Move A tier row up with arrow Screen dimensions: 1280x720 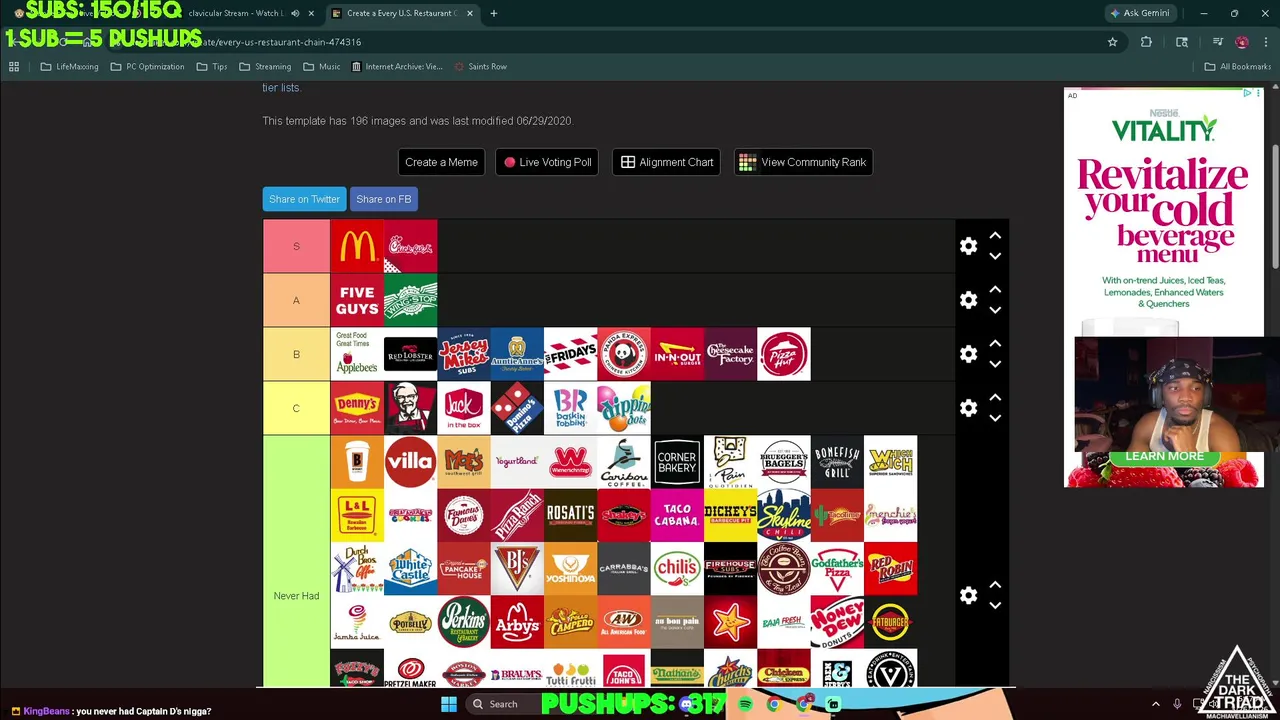tap(995, 290)
